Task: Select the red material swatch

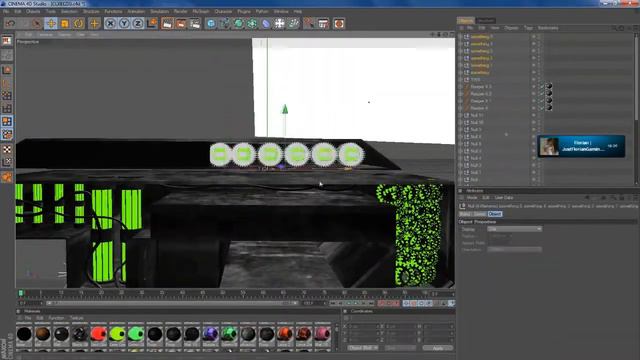Action: [98, 334]
